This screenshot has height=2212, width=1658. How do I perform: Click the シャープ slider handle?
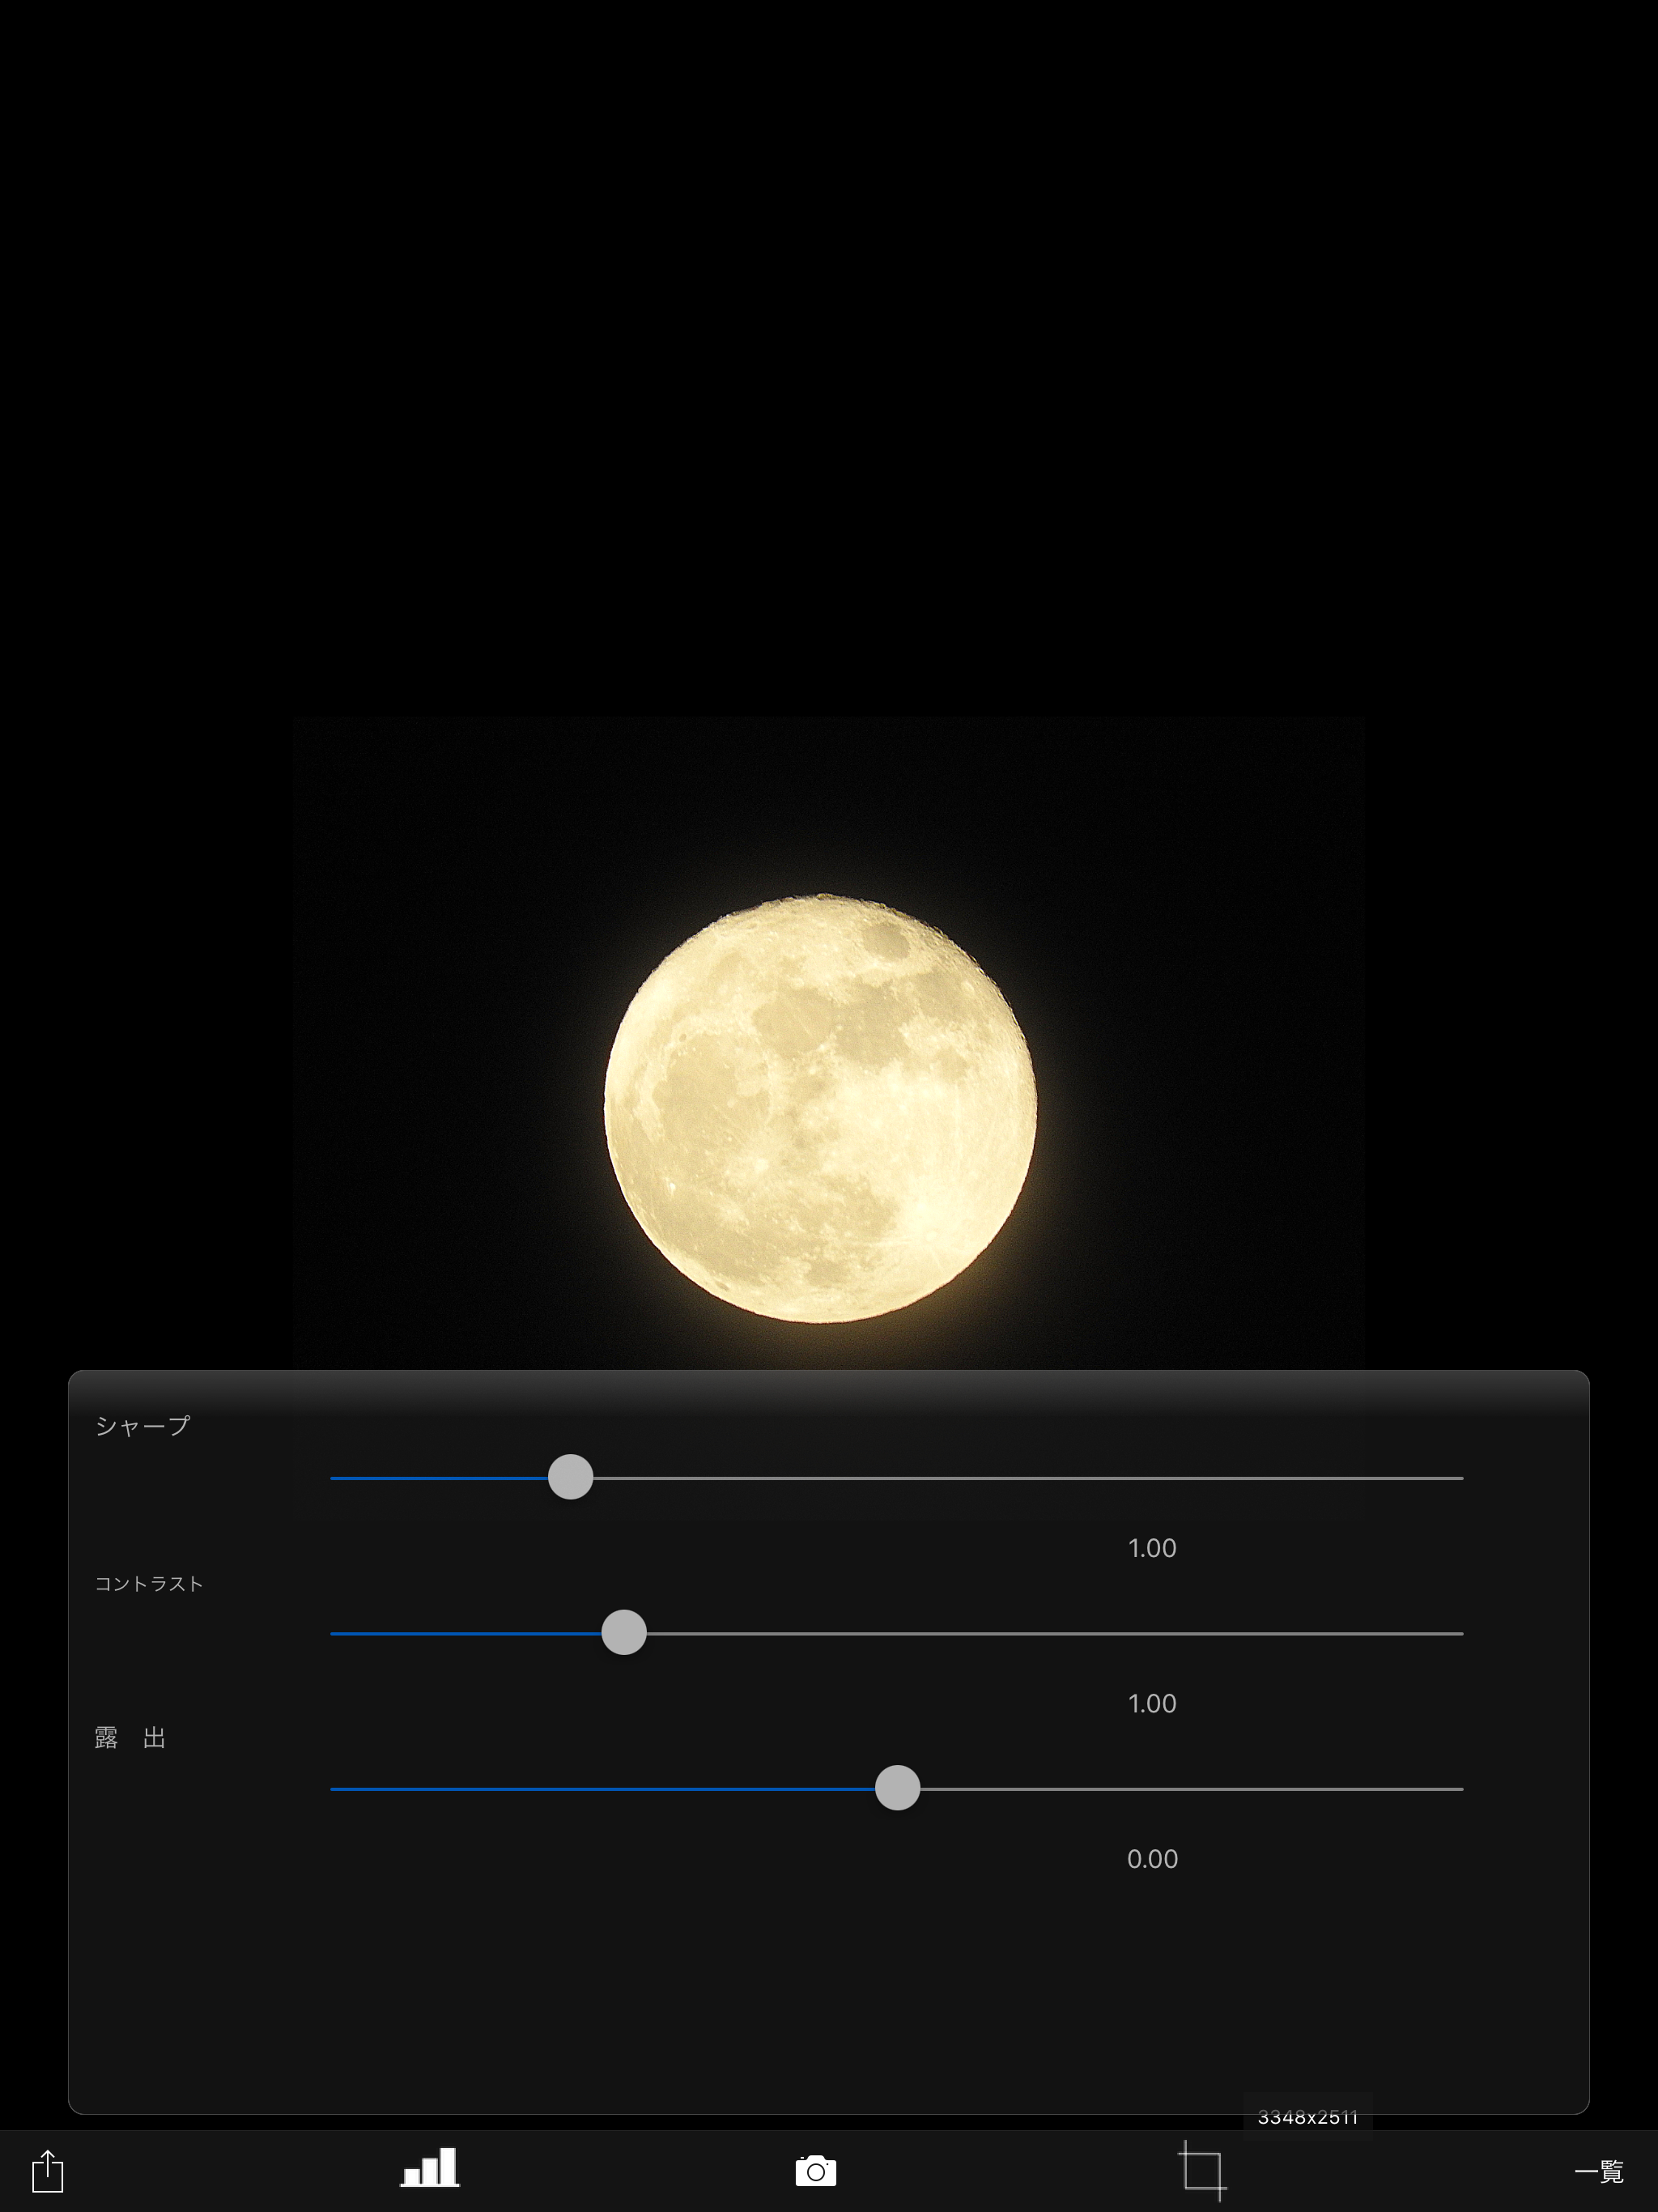click(x=570, y=1477)
